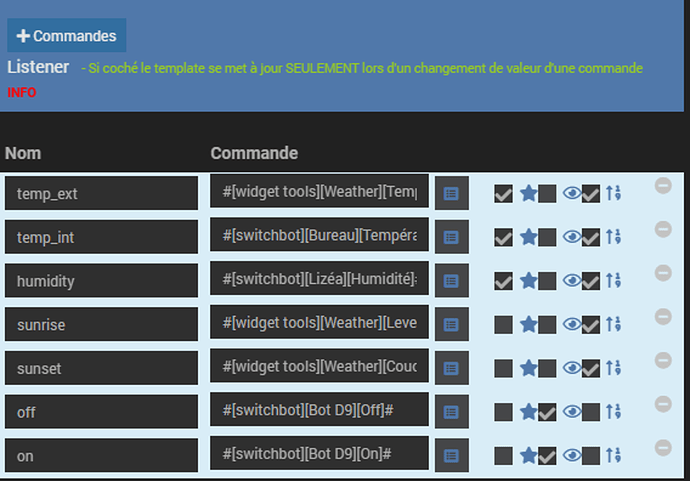The width and height of the screenshot is (690, 481).
Task: Focus the #[widget tools][Weather][Couc command field
Action: [319, 366]
